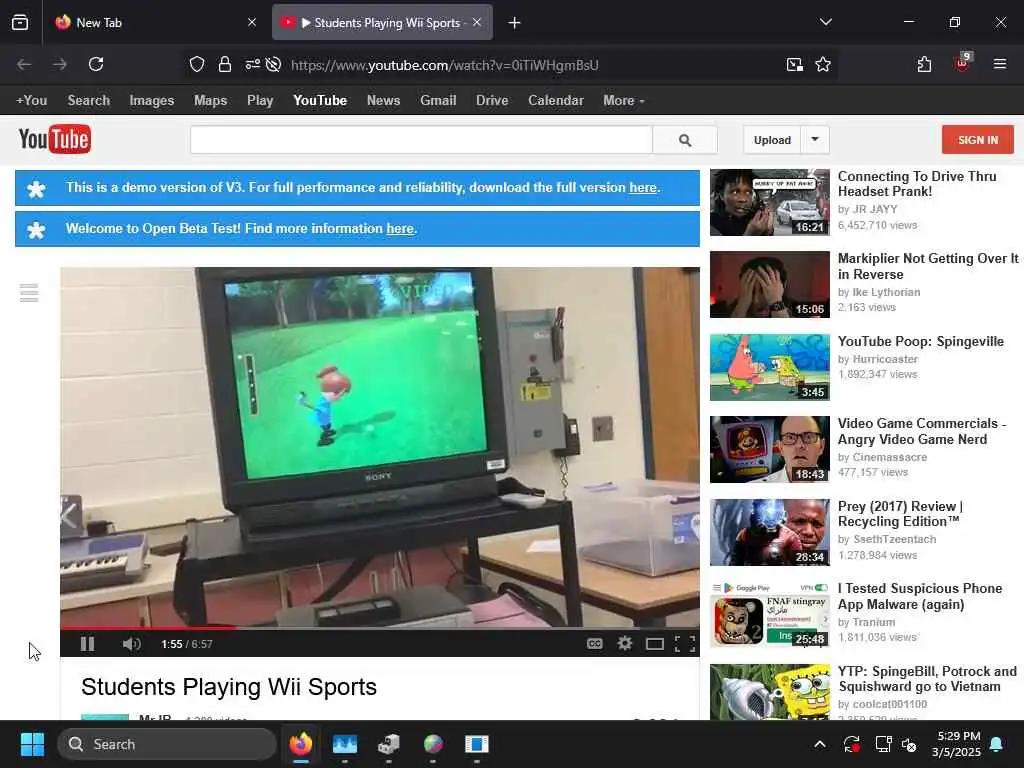Open Prey (2017) Review video thumbnail

(770, 532)
